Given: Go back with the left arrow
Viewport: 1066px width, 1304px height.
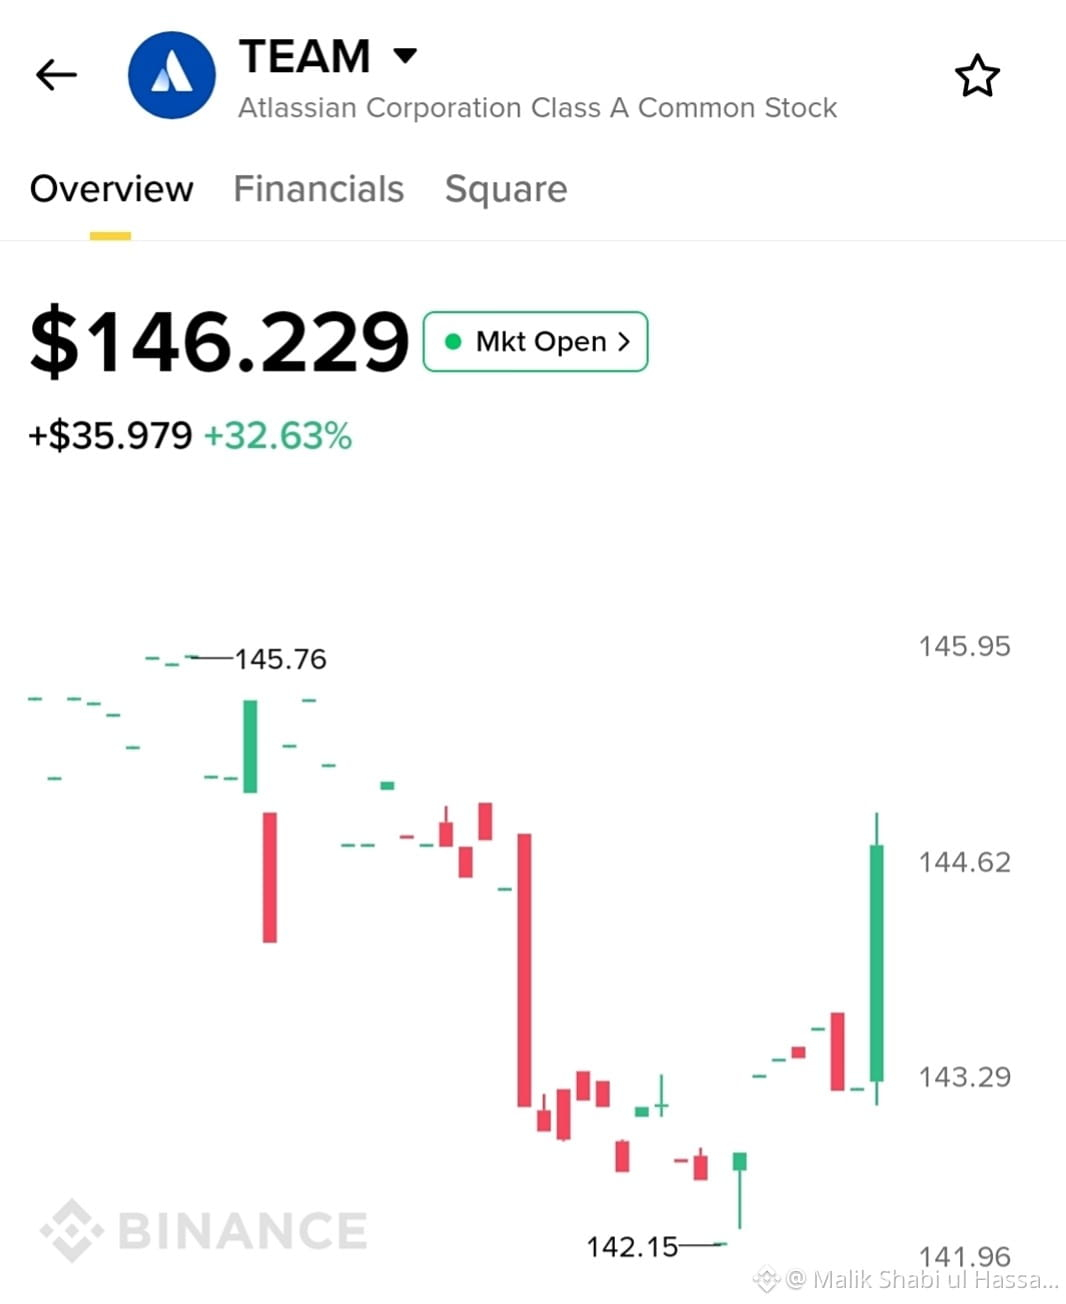Looking at the screenshot, I should click(x=56, y=75).
